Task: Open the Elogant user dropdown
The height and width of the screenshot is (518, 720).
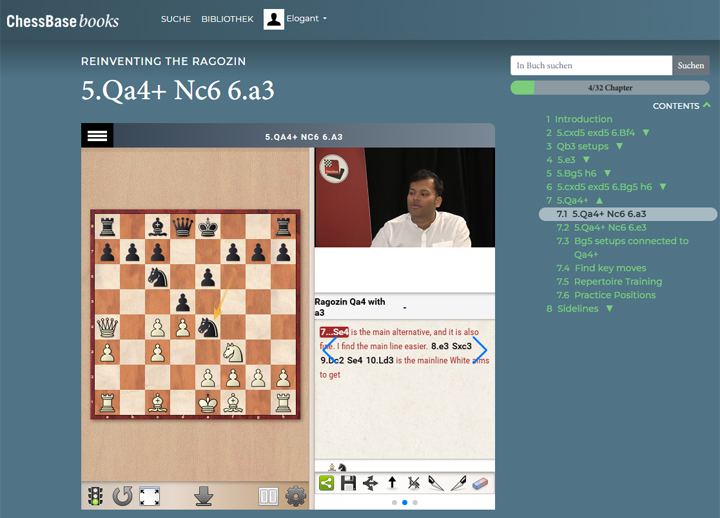Action: pos(296,19)
